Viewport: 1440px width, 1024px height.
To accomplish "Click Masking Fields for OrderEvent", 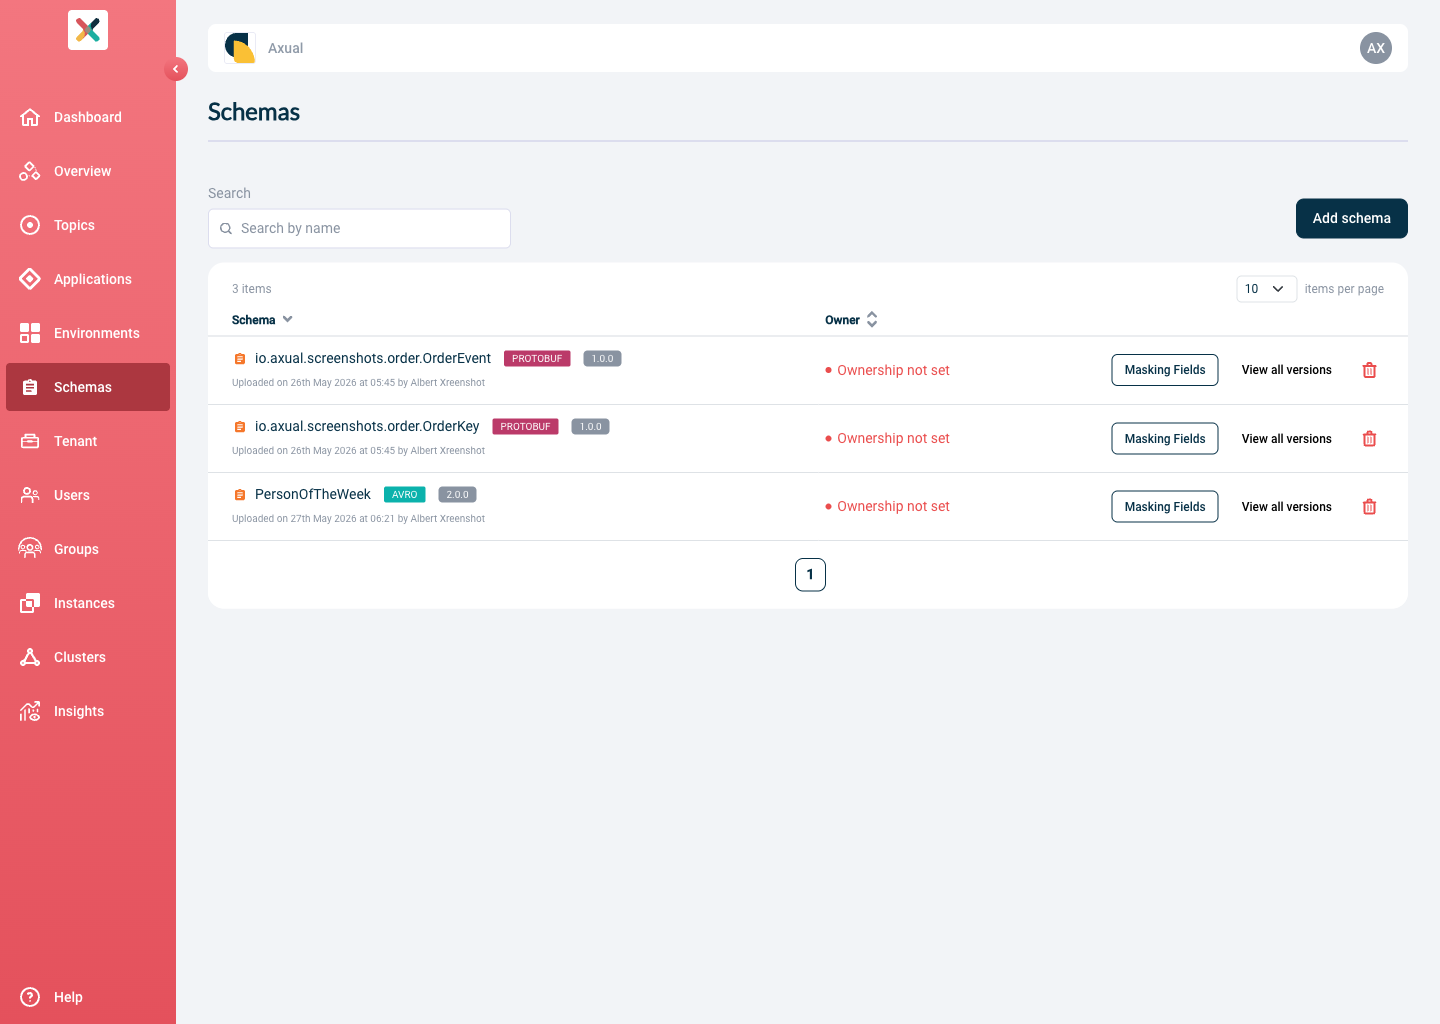I will (1165, 370).
